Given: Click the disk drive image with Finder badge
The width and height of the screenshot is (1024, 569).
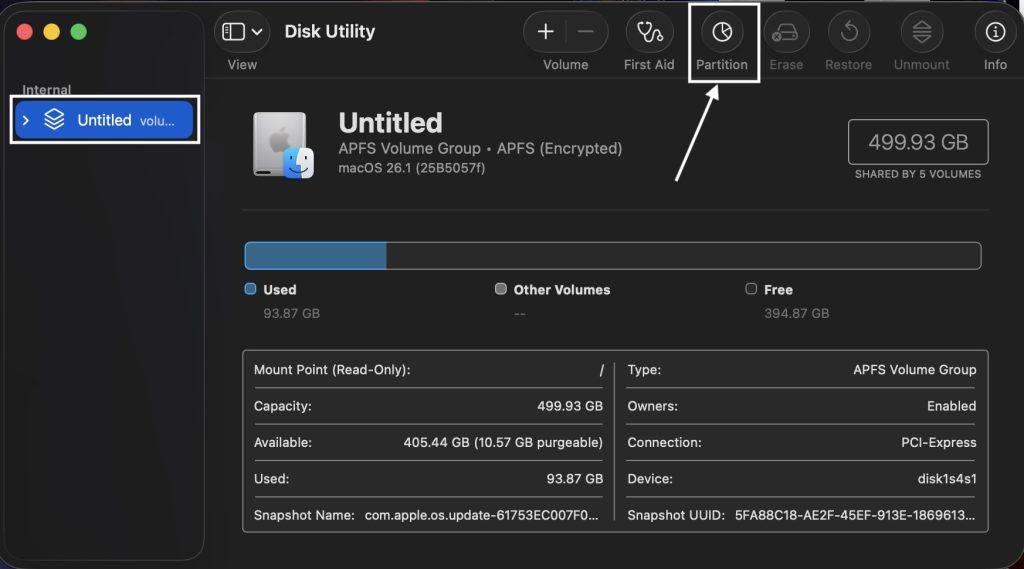Looking at the screenshot, I should pyautogui.click(x=282, y=146).
